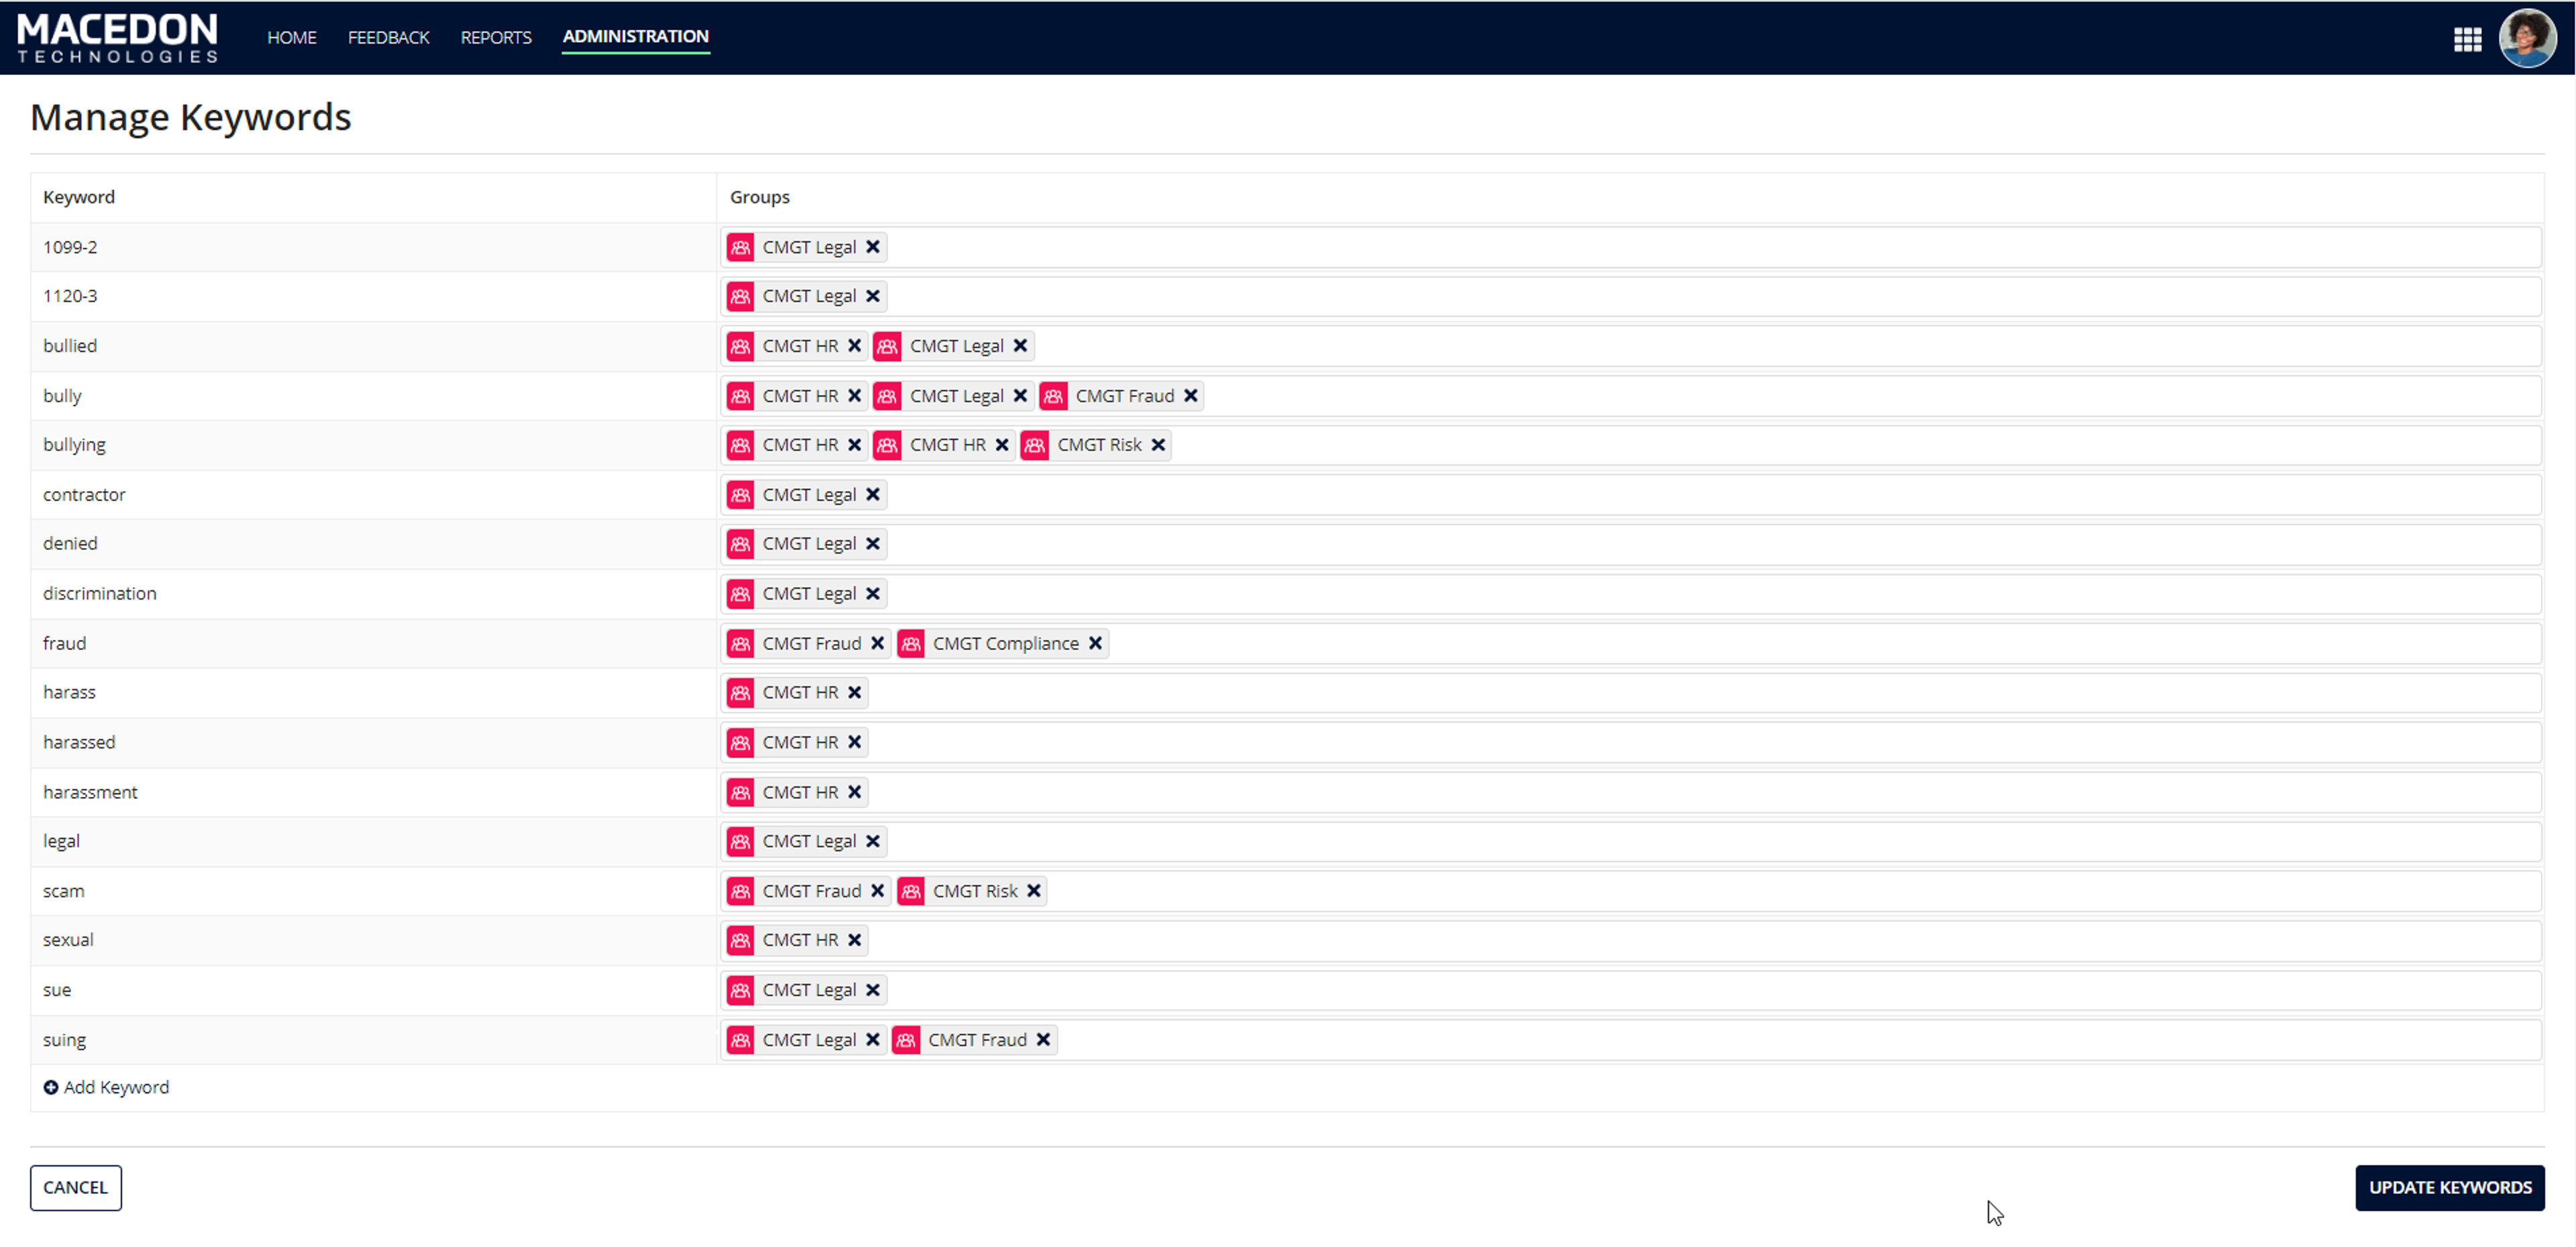Viewport: 2576px width, 1247px height.
Task: Remove CMGT HR from bully row
Action: tap(854, 396)
